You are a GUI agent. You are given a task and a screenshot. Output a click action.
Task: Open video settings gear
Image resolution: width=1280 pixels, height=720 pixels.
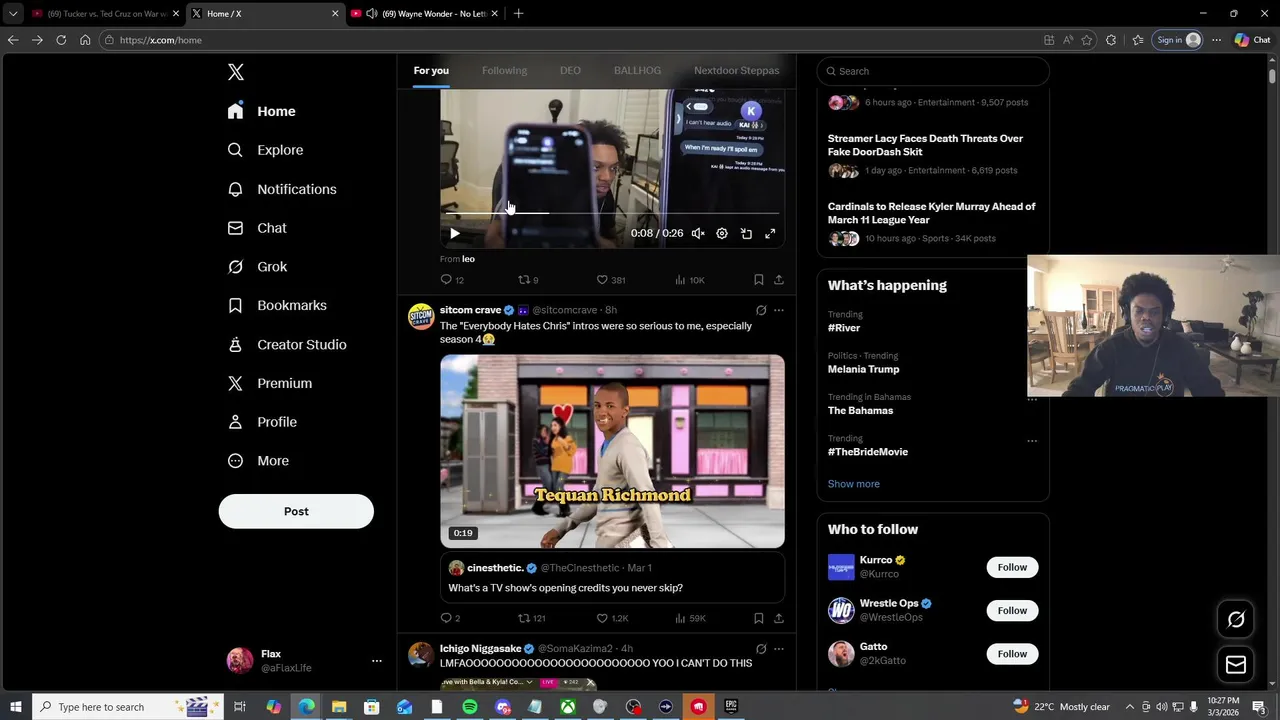(722, 233)
